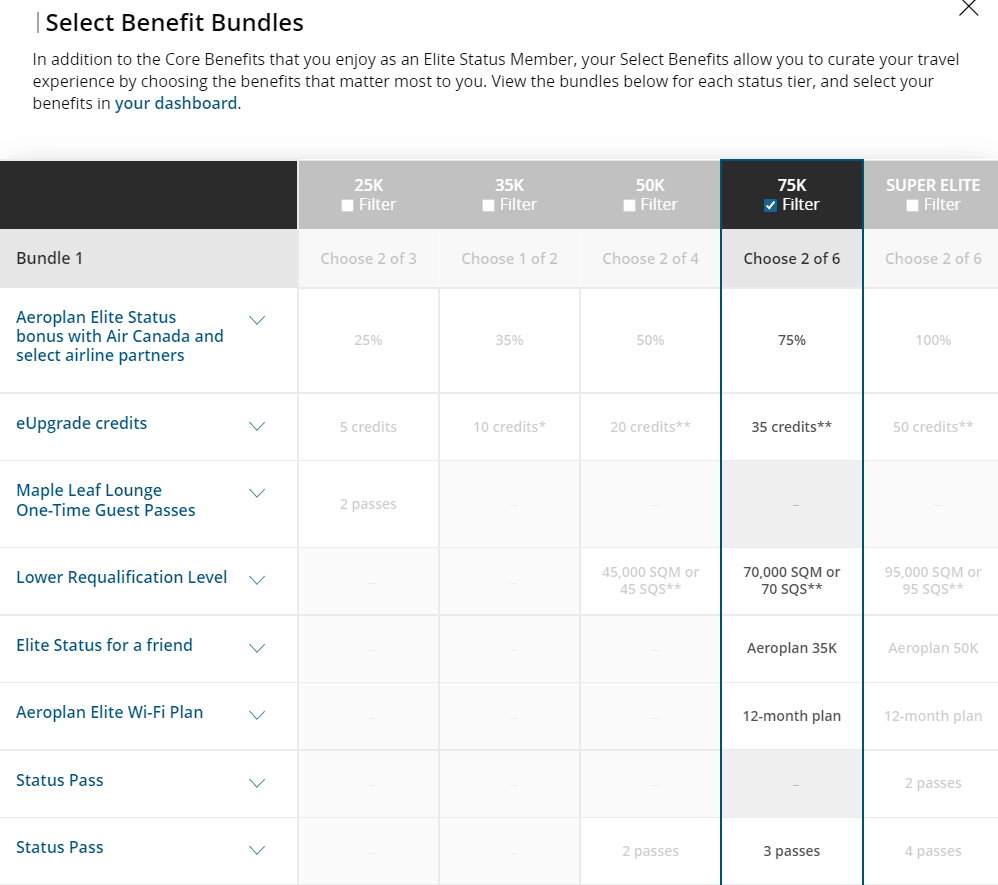Close the Select Benefit Bundles dialog
The height and width of the screenshot is (885, 998).
click(x=968, y=8)
